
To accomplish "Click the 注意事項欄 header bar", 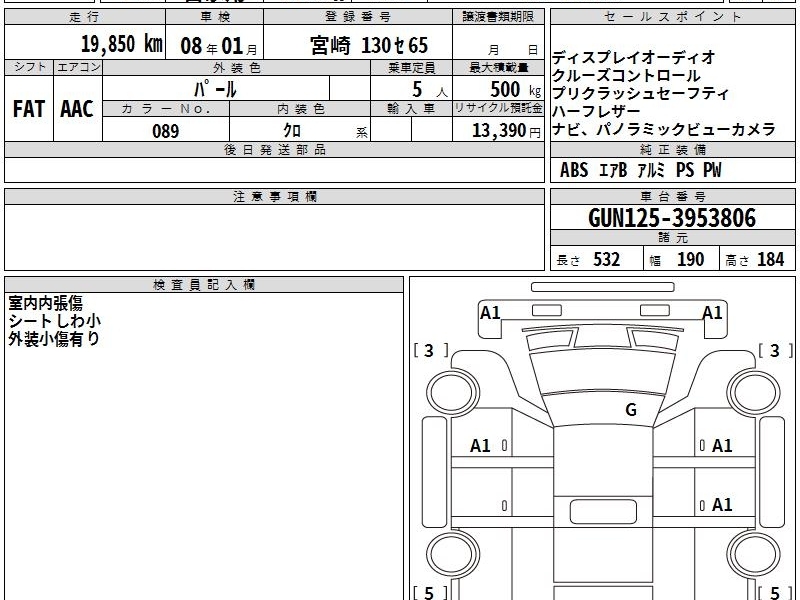I will pos(274,197).
